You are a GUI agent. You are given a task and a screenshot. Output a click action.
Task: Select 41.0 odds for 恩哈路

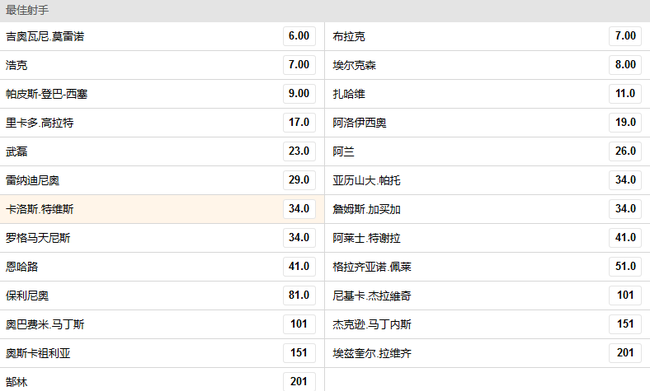pos(299,267)
